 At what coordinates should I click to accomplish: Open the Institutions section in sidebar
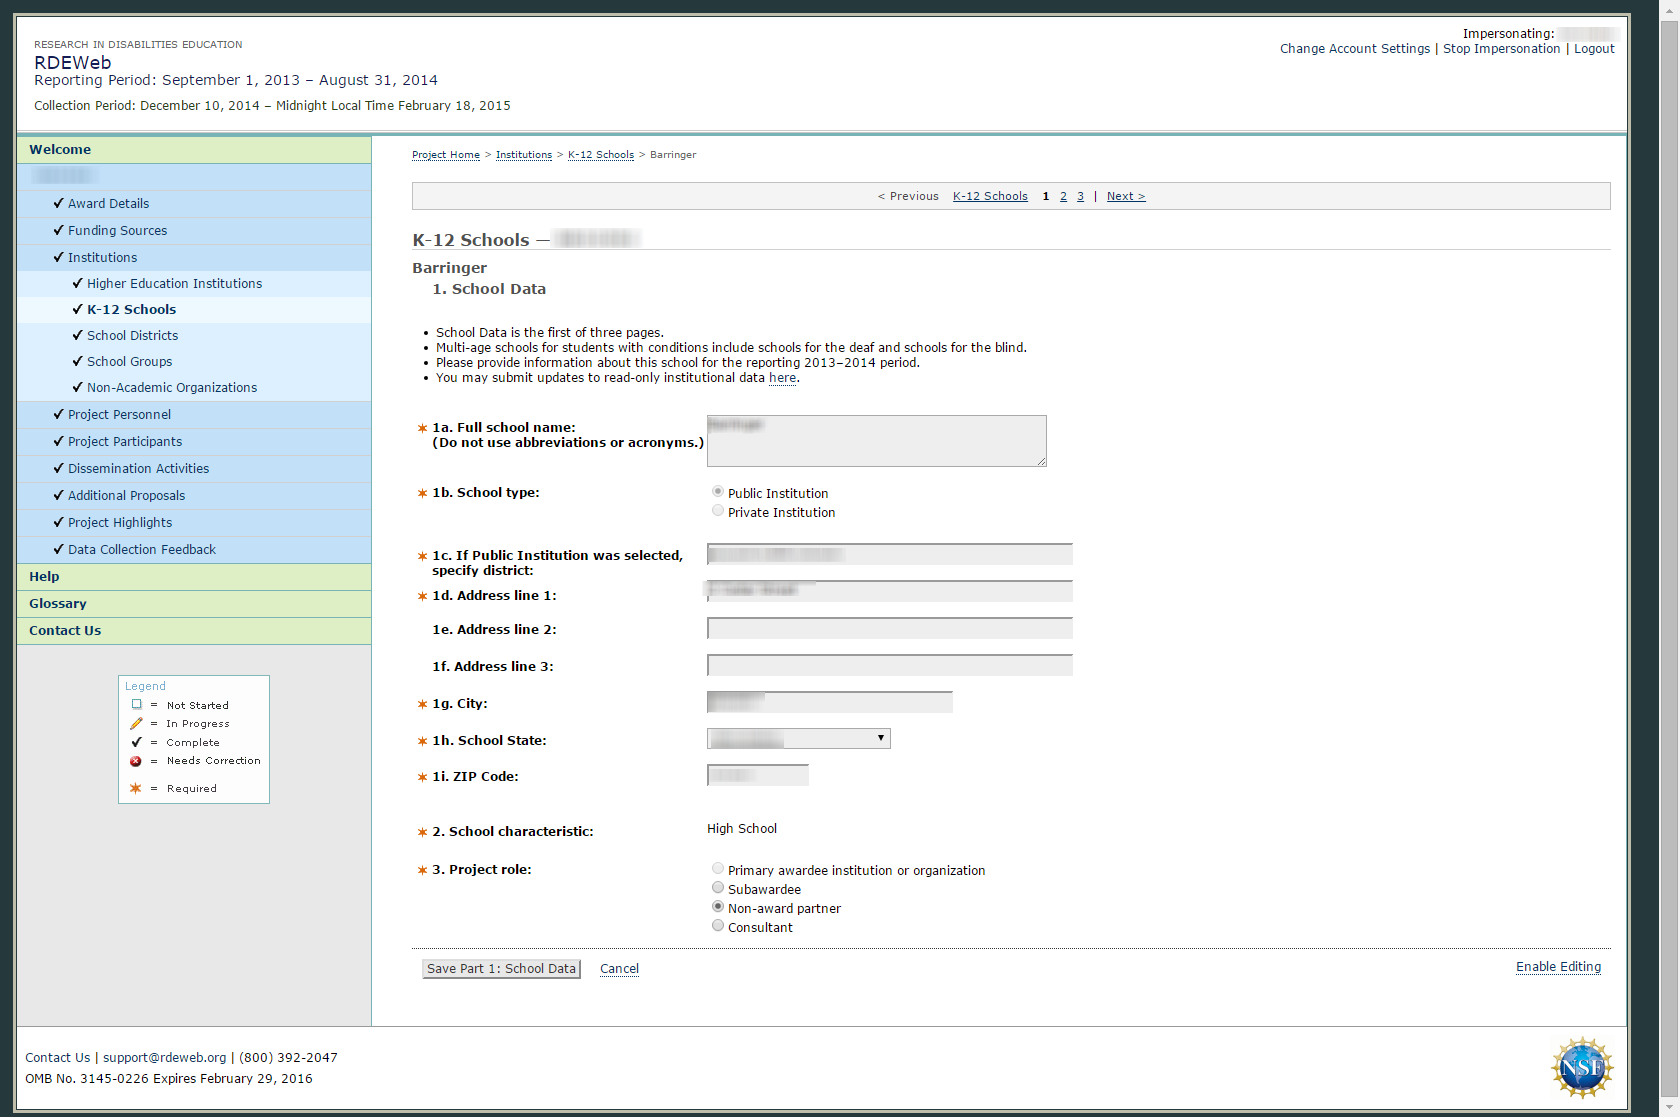(x=102, y=257)
